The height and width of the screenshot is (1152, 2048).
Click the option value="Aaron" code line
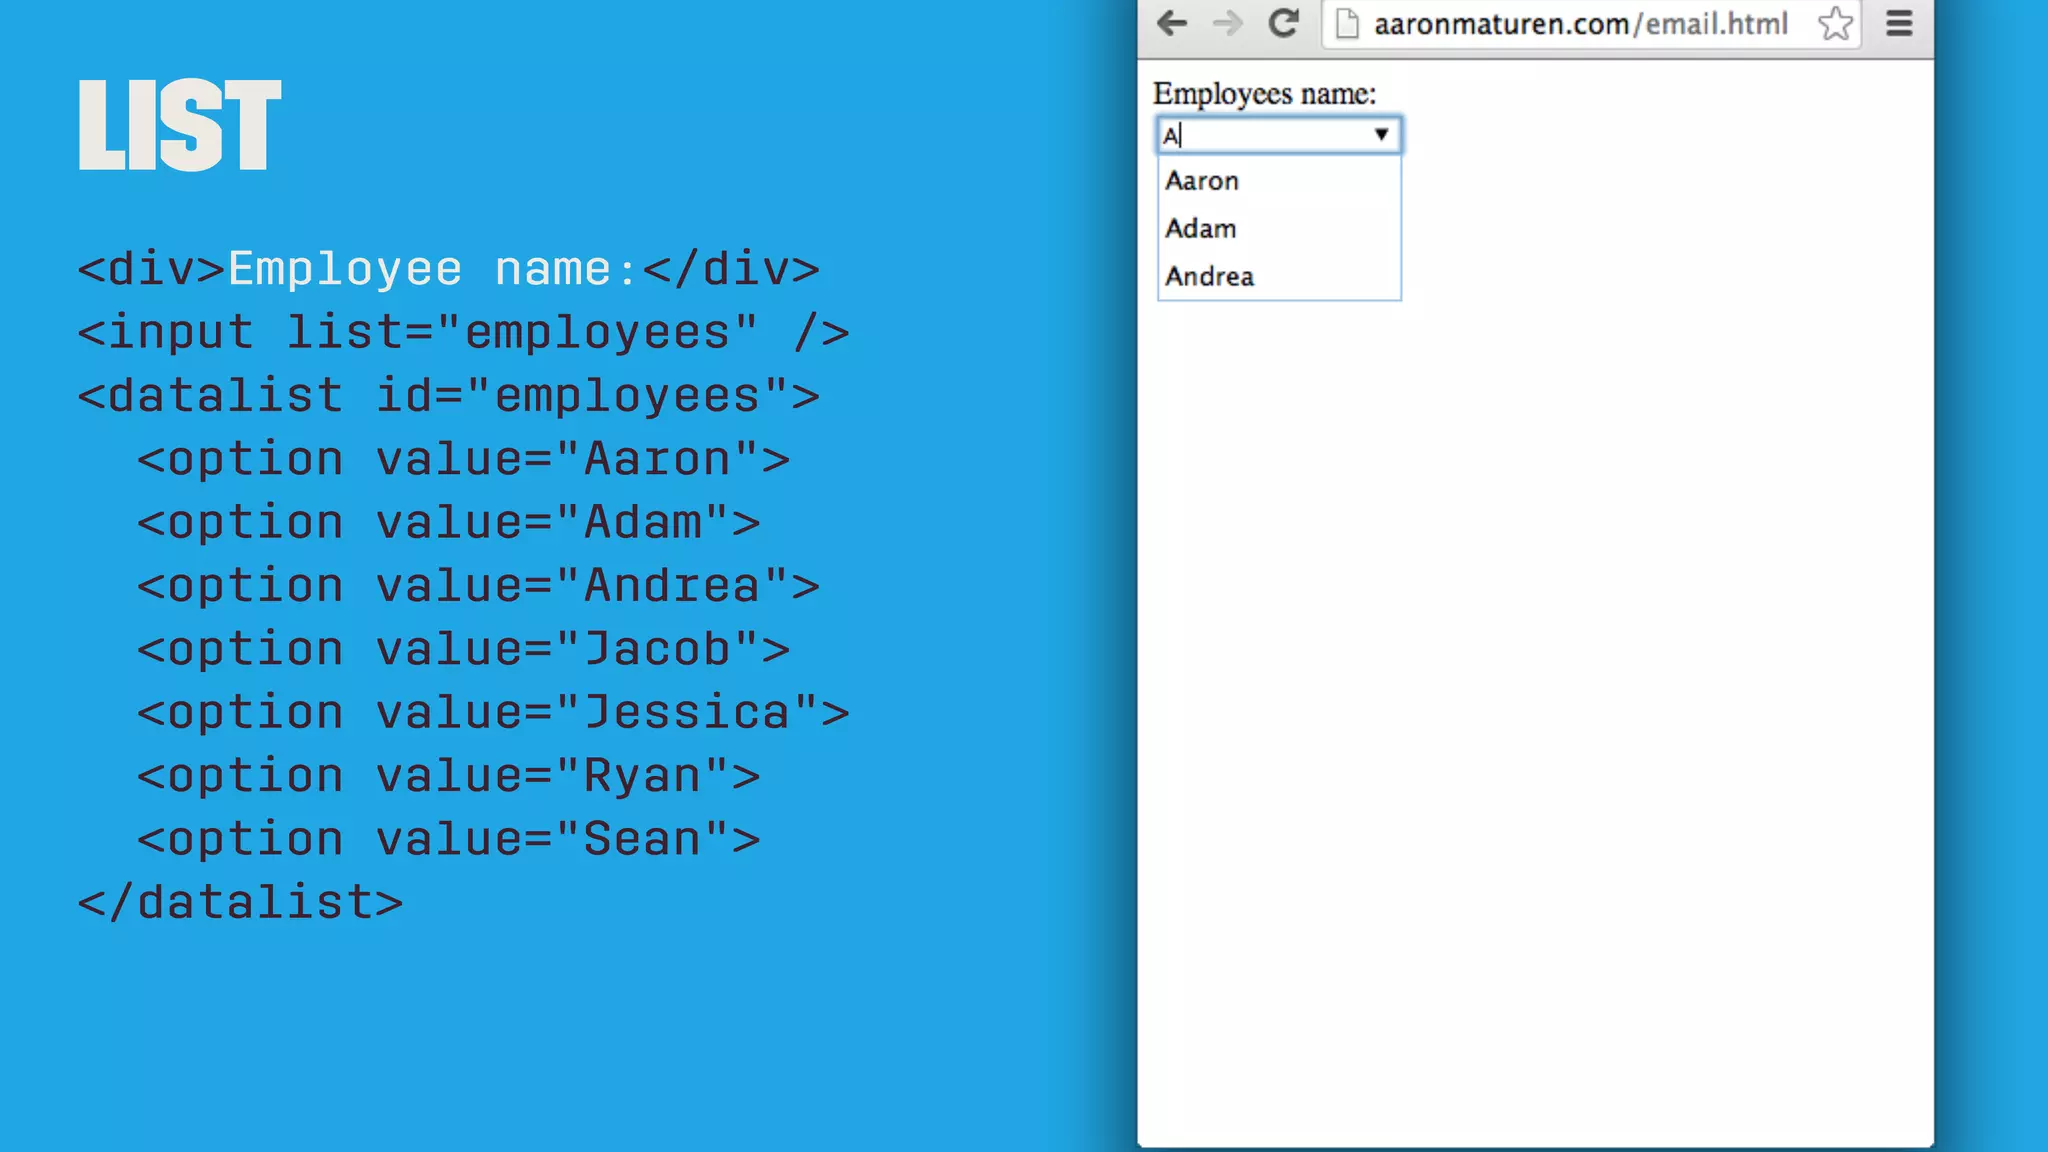point(464,460)
